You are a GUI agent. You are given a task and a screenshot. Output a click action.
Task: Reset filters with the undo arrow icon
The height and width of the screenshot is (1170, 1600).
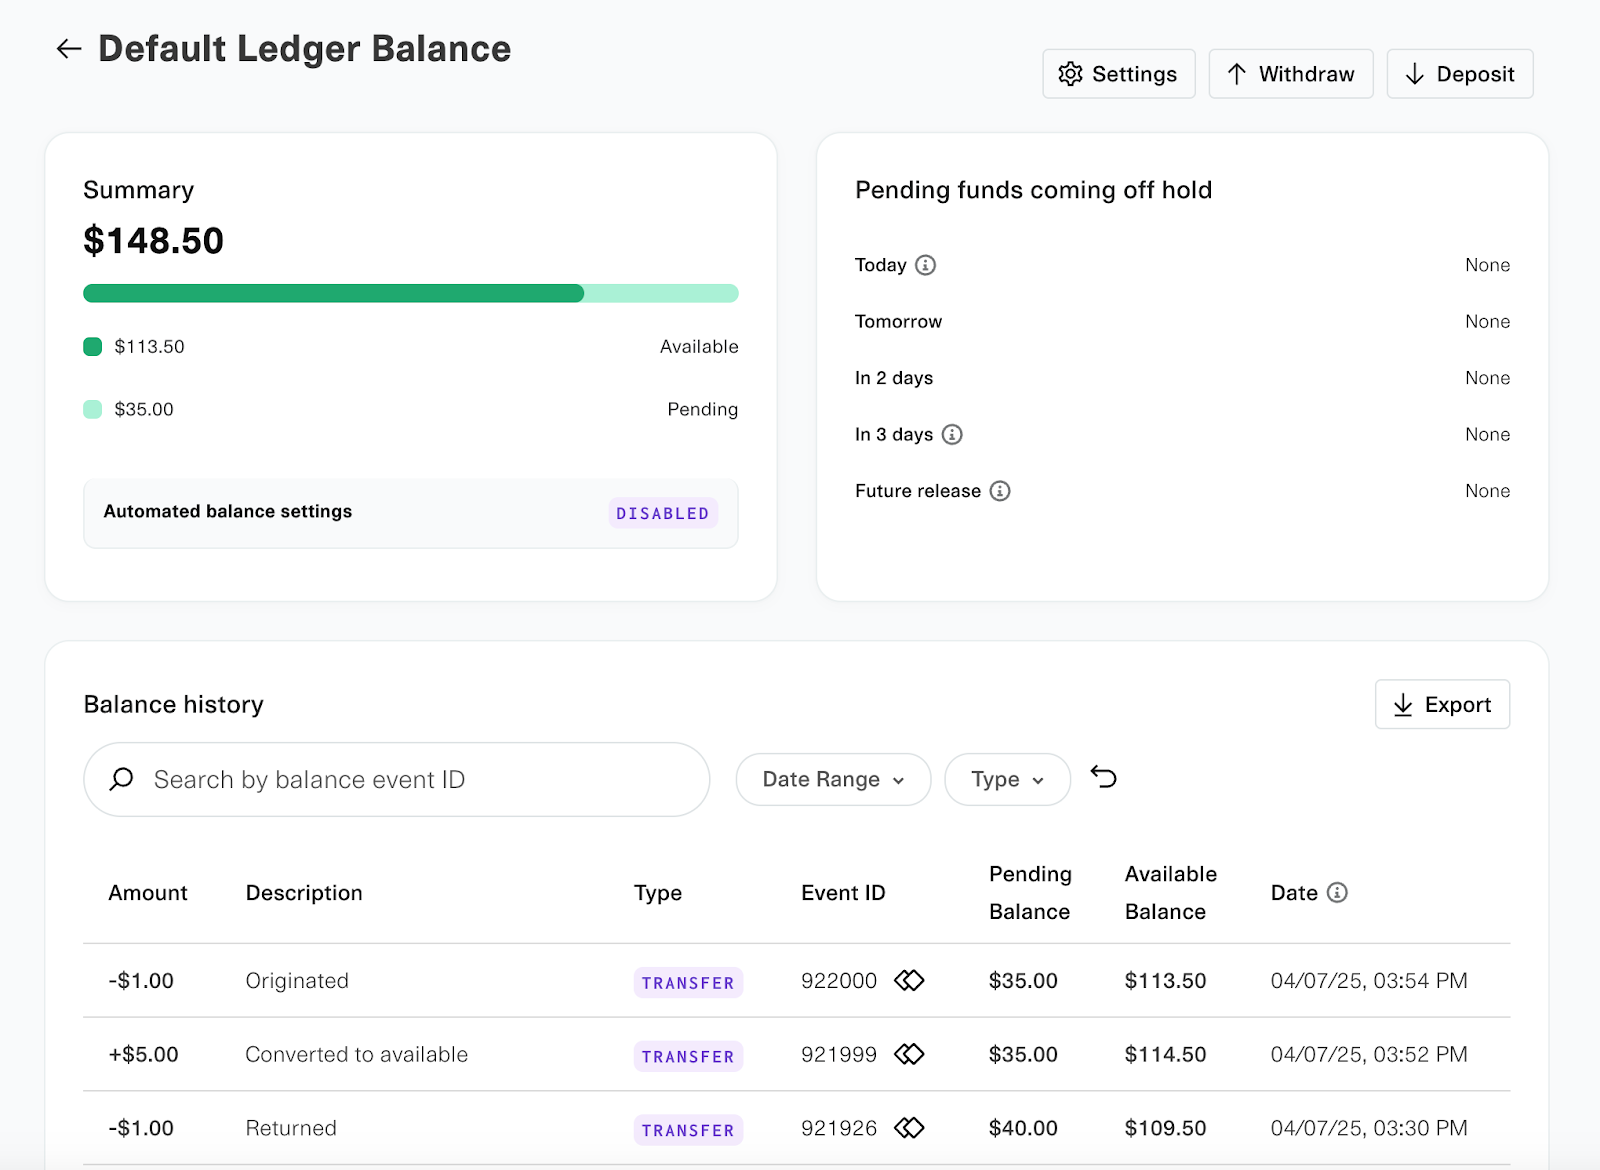point(1103,777)
